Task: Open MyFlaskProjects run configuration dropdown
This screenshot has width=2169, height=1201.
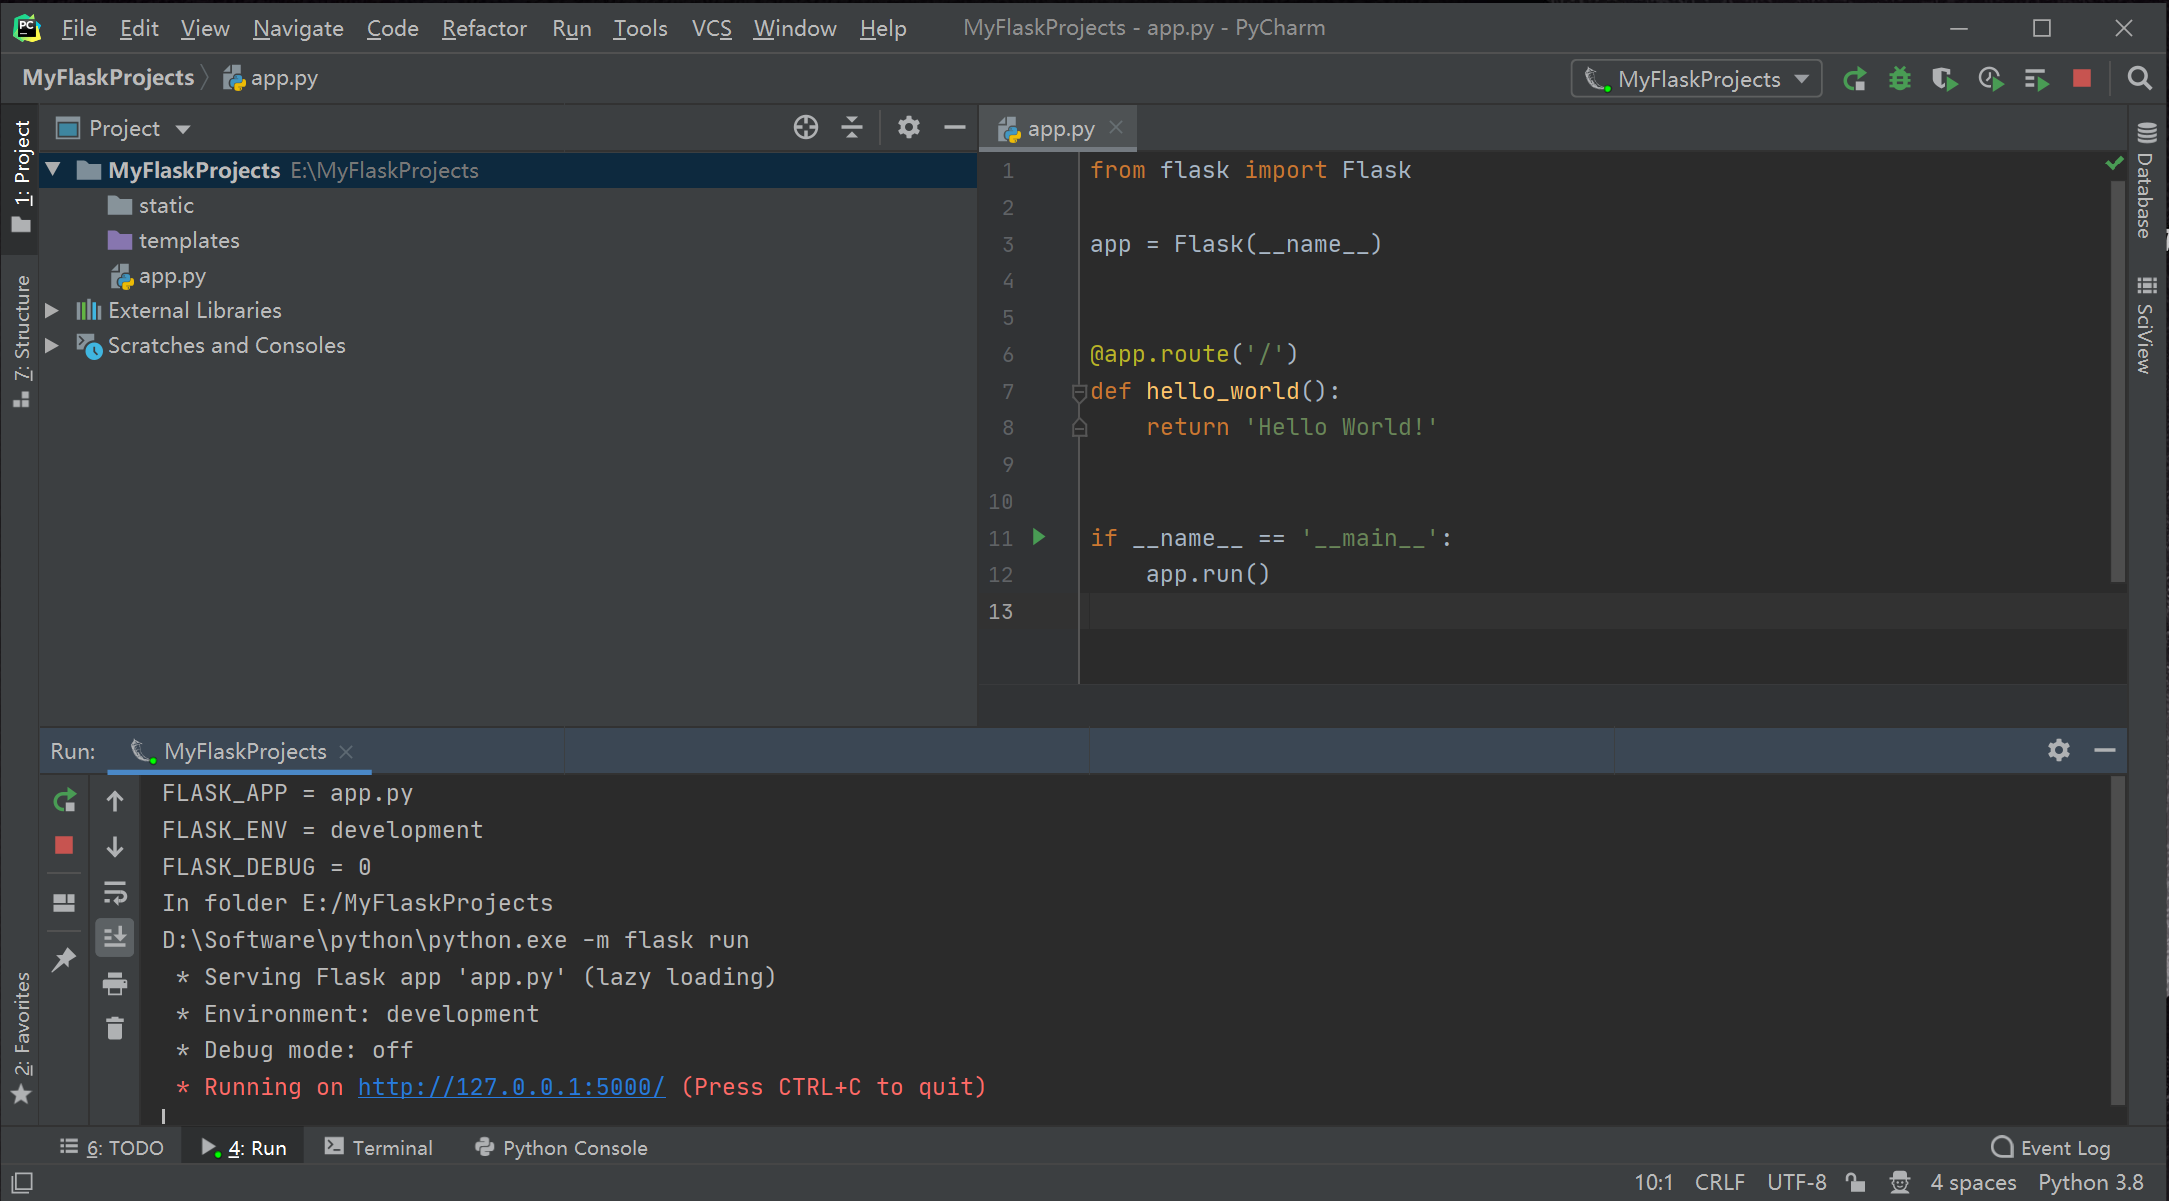Action: click(1697, 79)
